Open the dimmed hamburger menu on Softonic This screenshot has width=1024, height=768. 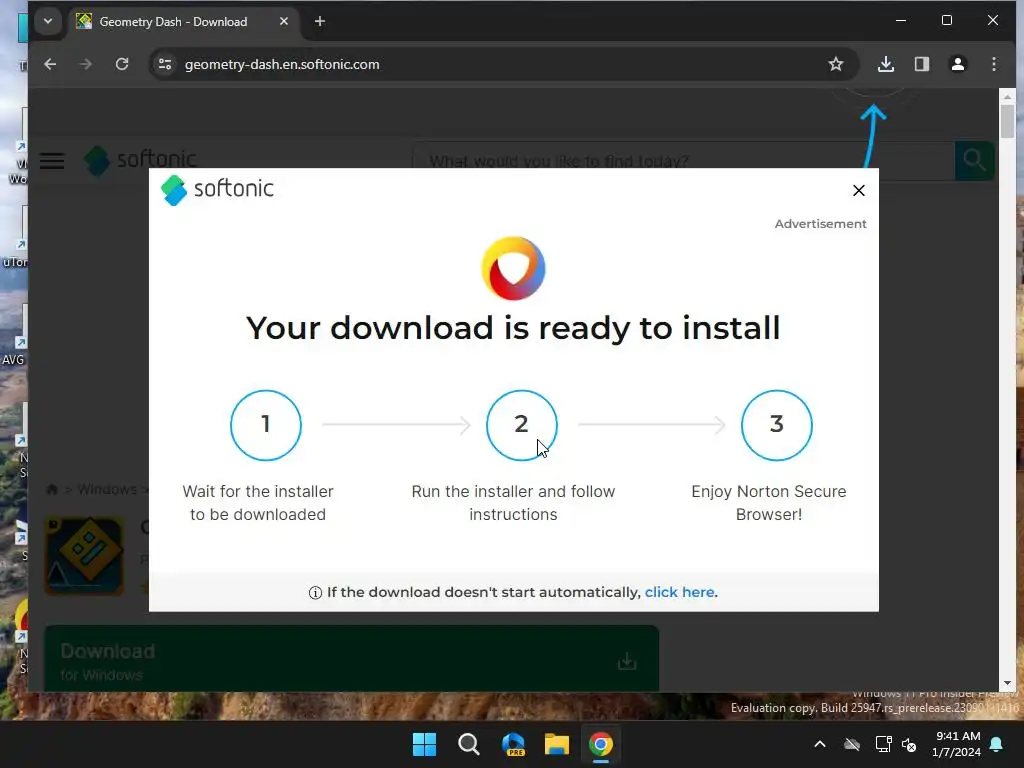coord(52,161)
